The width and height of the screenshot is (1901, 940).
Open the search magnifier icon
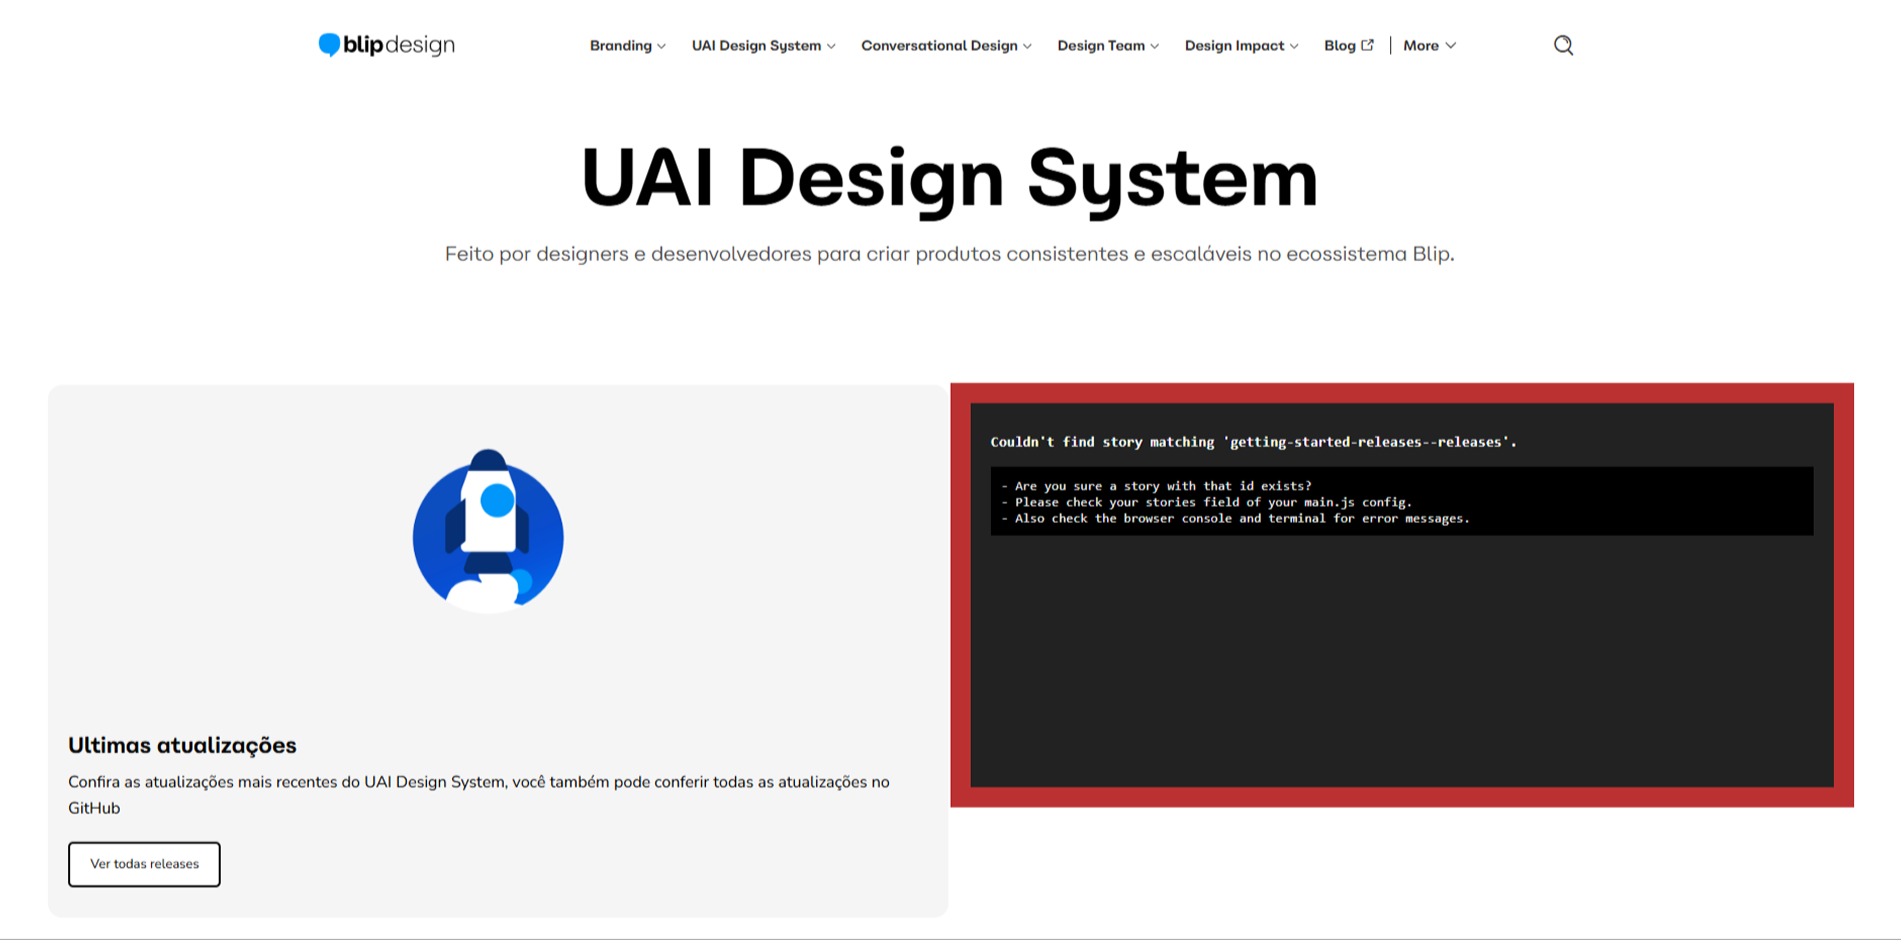pos(1563,45)
